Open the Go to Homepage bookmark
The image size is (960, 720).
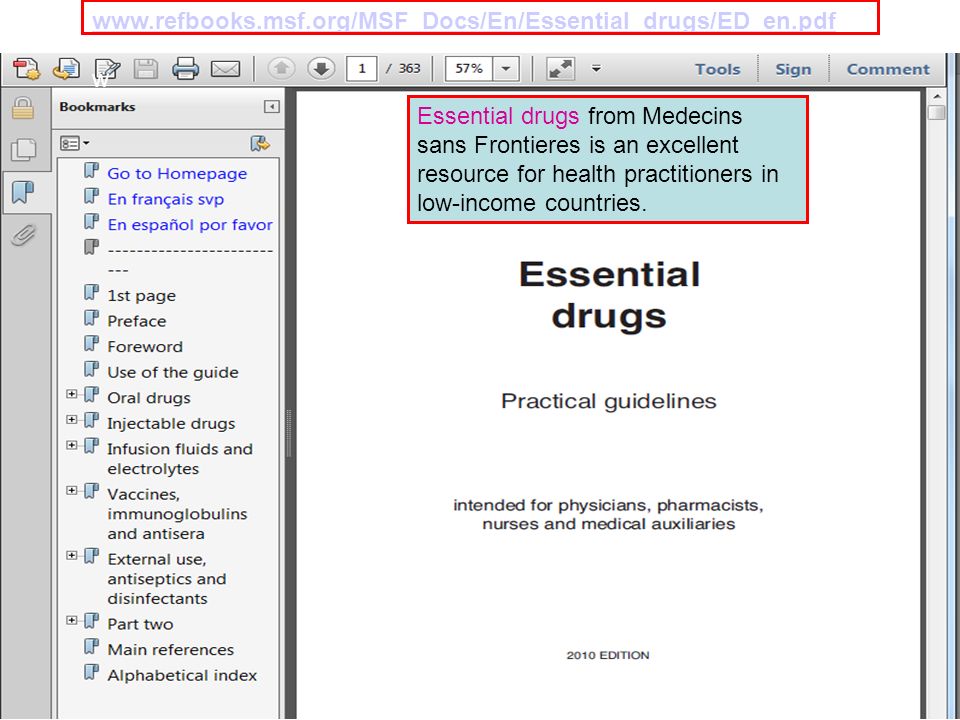coord(177,173)
